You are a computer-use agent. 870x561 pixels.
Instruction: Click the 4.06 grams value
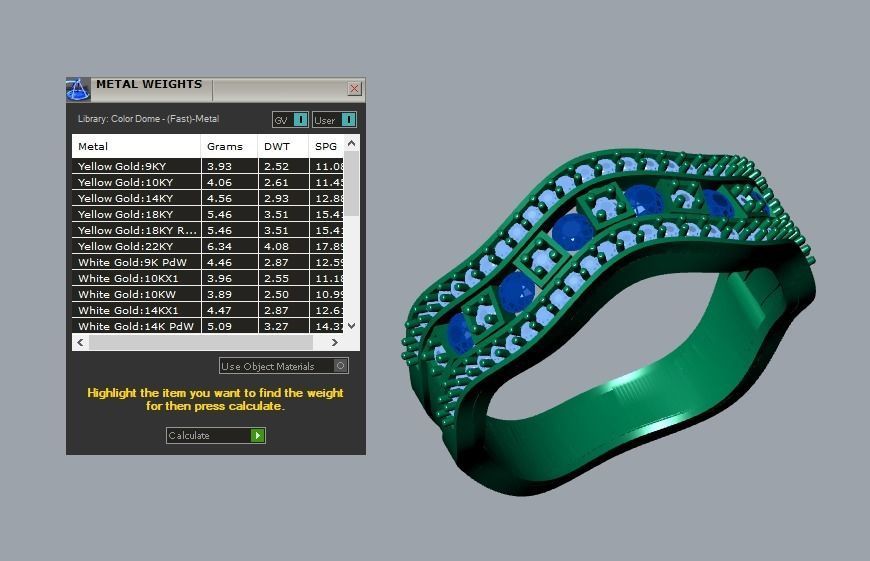coord(219,183)
